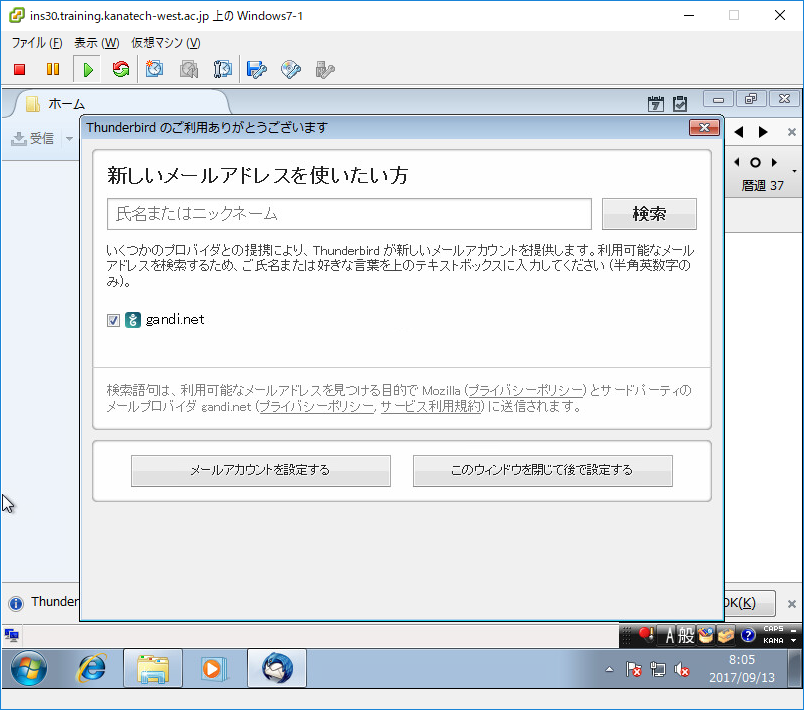
Task: Launch Internet Explorer from the taskbar
Action: coord(91,669)
